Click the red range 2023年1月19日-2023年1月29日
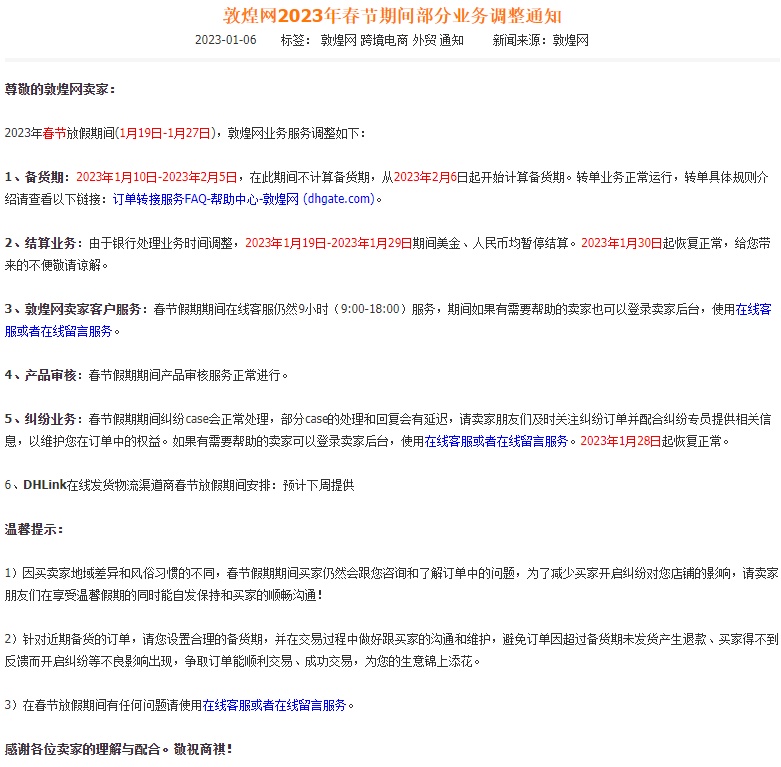The width and height of the screenshot is (781, 767). (329, 243)
